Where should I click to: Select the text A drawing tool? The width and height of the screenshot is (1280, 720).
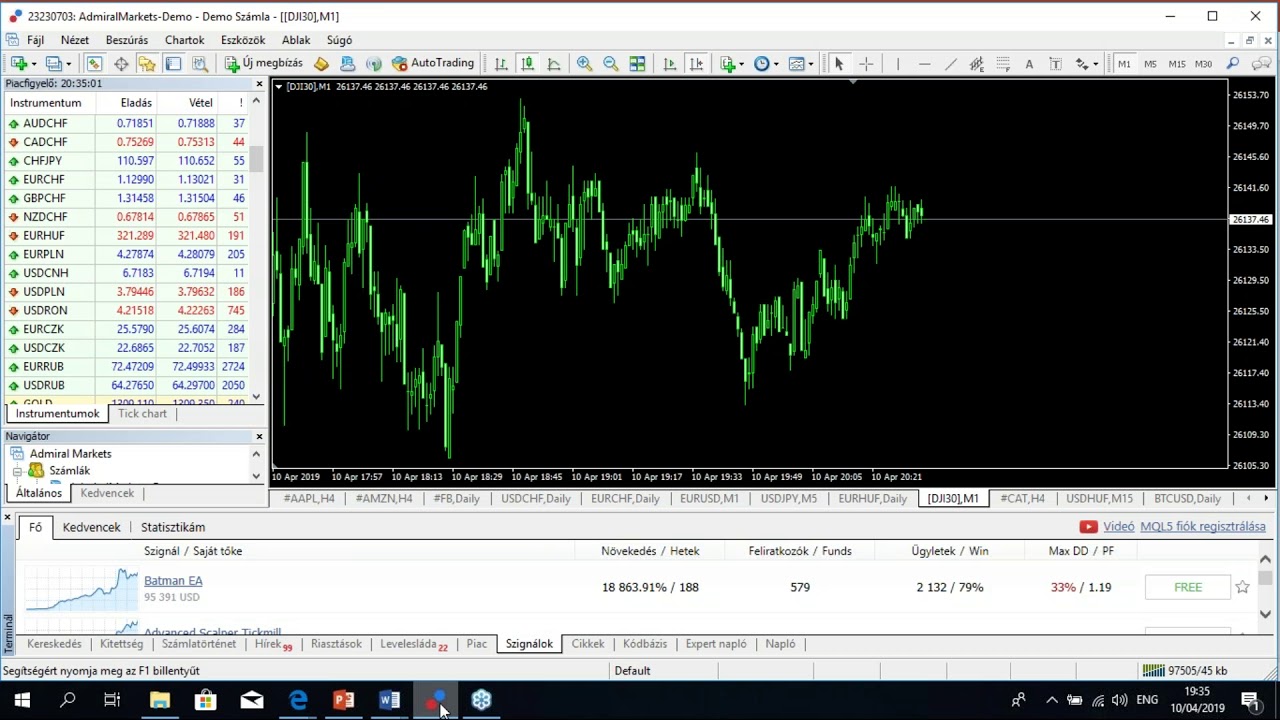click(x=1029, y=64)
